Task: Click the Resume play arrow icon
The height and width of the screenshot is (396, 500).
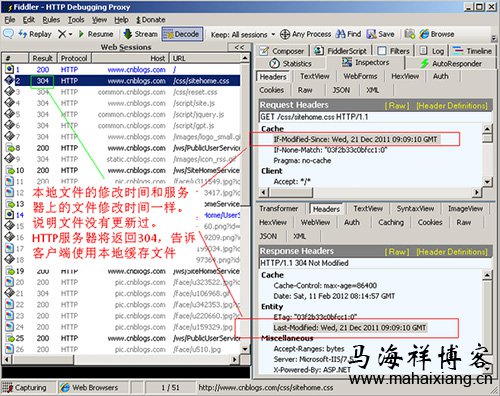Action: point(81,34)
